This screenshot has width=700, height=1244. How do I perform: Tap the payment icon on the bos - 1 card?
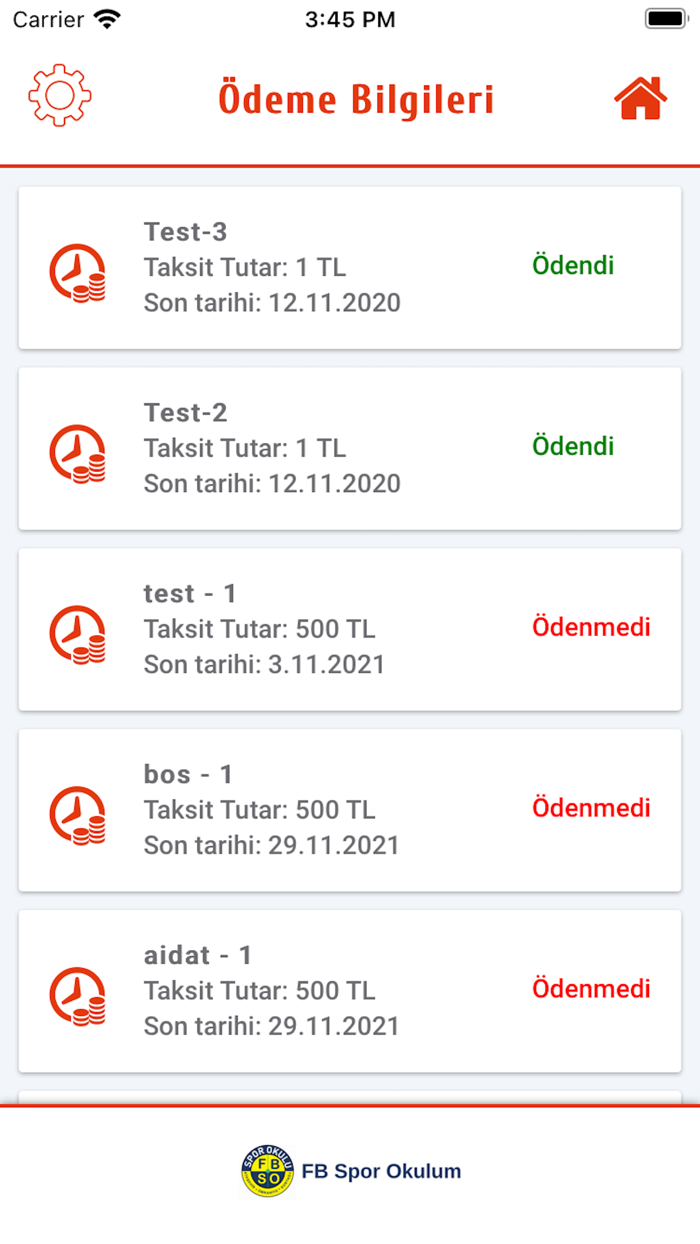(78, 810)
